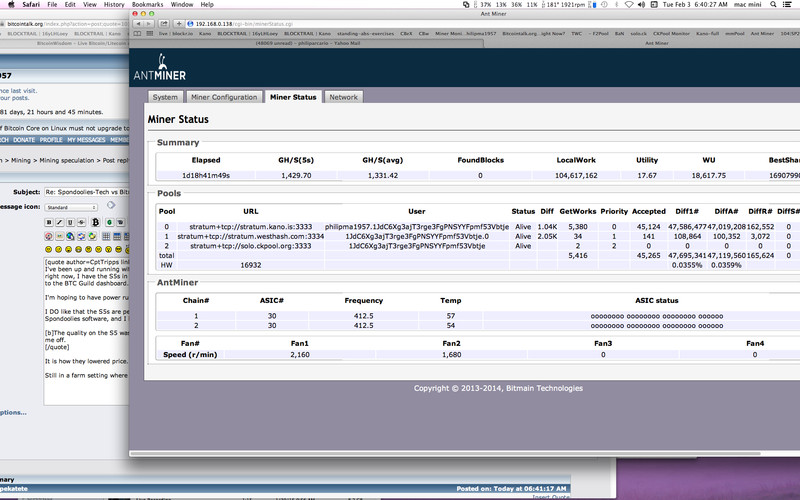The width and height of the screenshot is (800, 500).
Task: Click the GH/S(5s) value 1,429.70
Action: click(x=296, y=176)
